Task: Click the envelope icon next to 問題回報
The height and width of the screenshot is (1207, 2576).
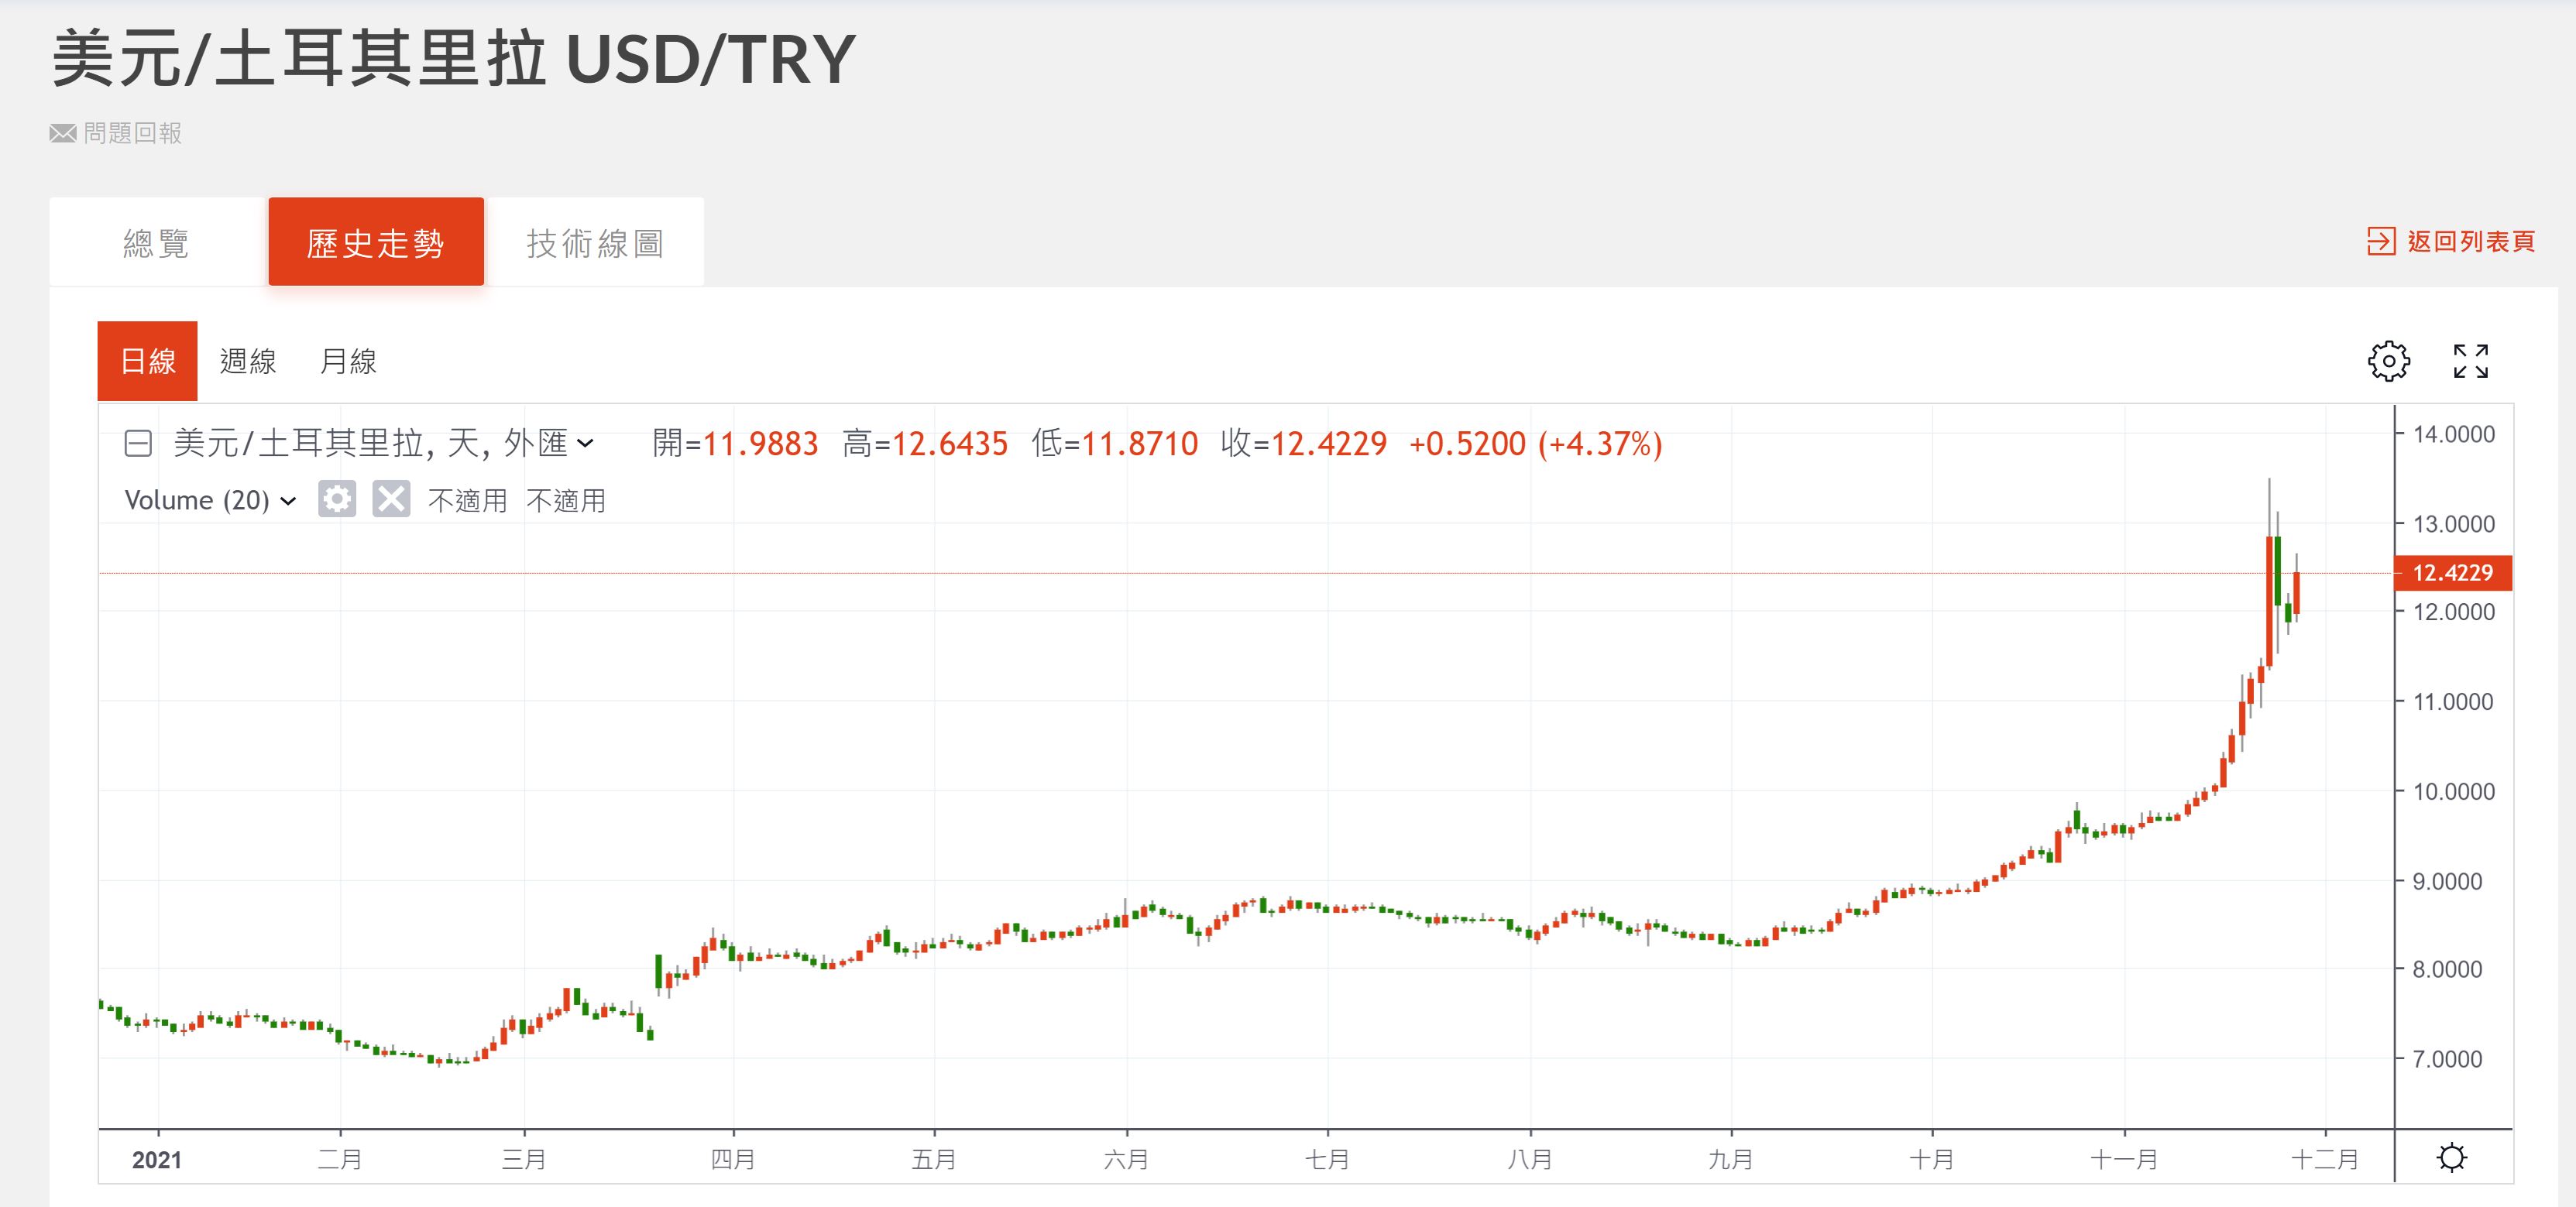Action: (63, 133)
